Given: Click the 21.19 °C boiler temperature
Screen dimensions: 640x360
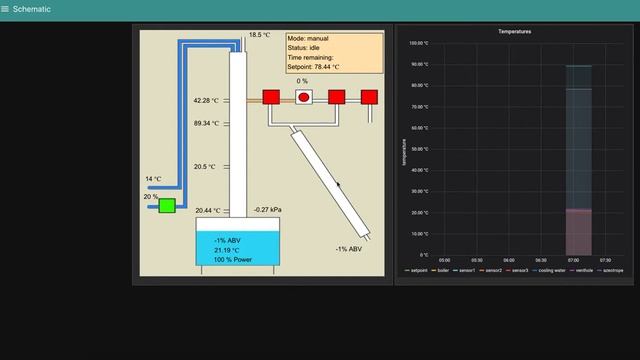Looking at the screenshot, I should [x=227, y=250].
